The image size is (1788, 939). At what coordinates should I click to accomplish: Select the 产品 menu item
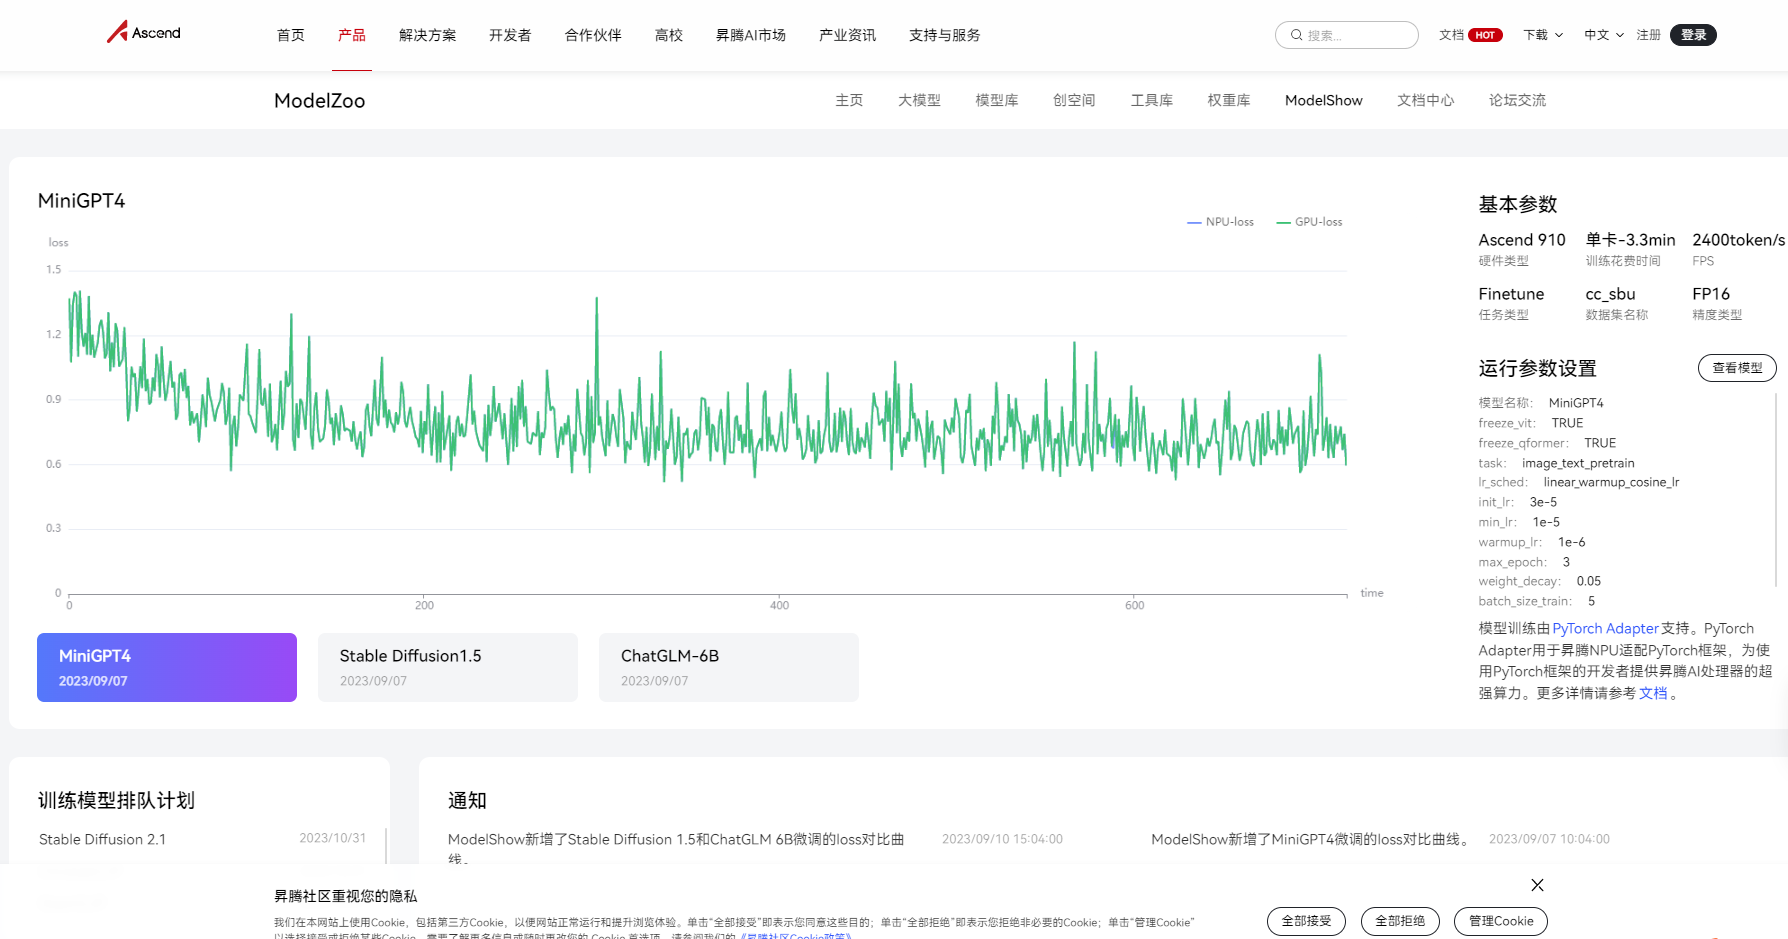click(x=352, y=35)
